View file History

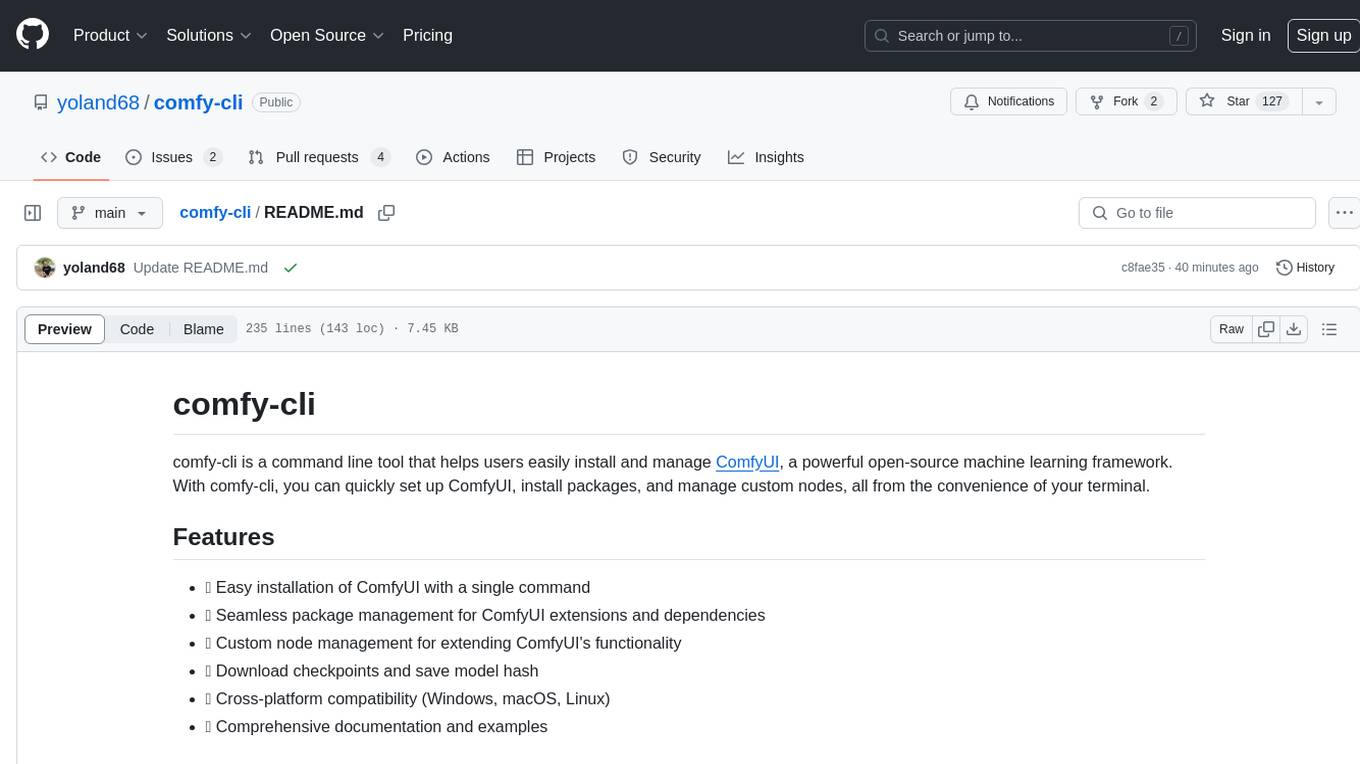click(1305, 268)
